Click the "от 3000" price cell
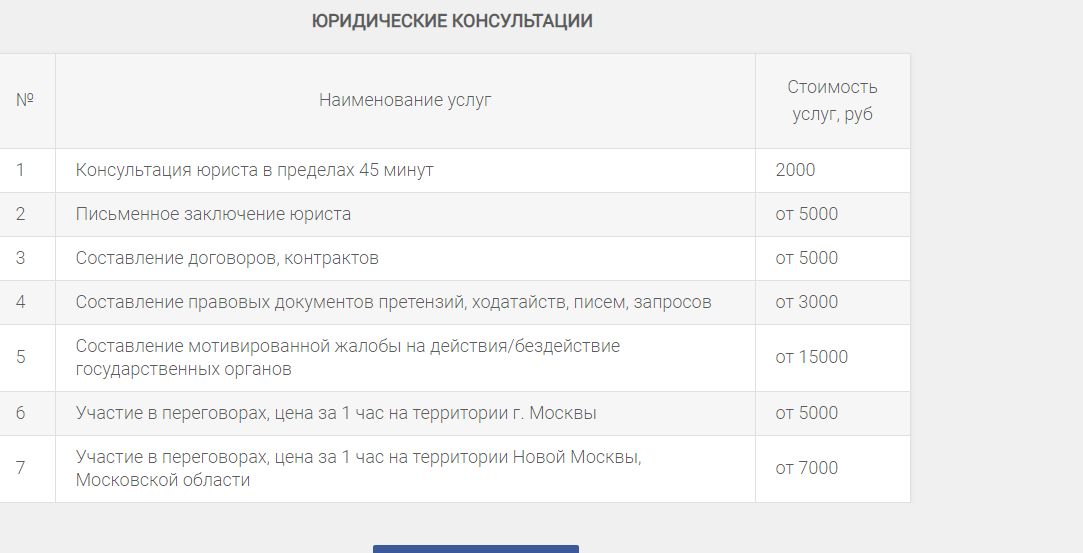 (x=807, y=302)
